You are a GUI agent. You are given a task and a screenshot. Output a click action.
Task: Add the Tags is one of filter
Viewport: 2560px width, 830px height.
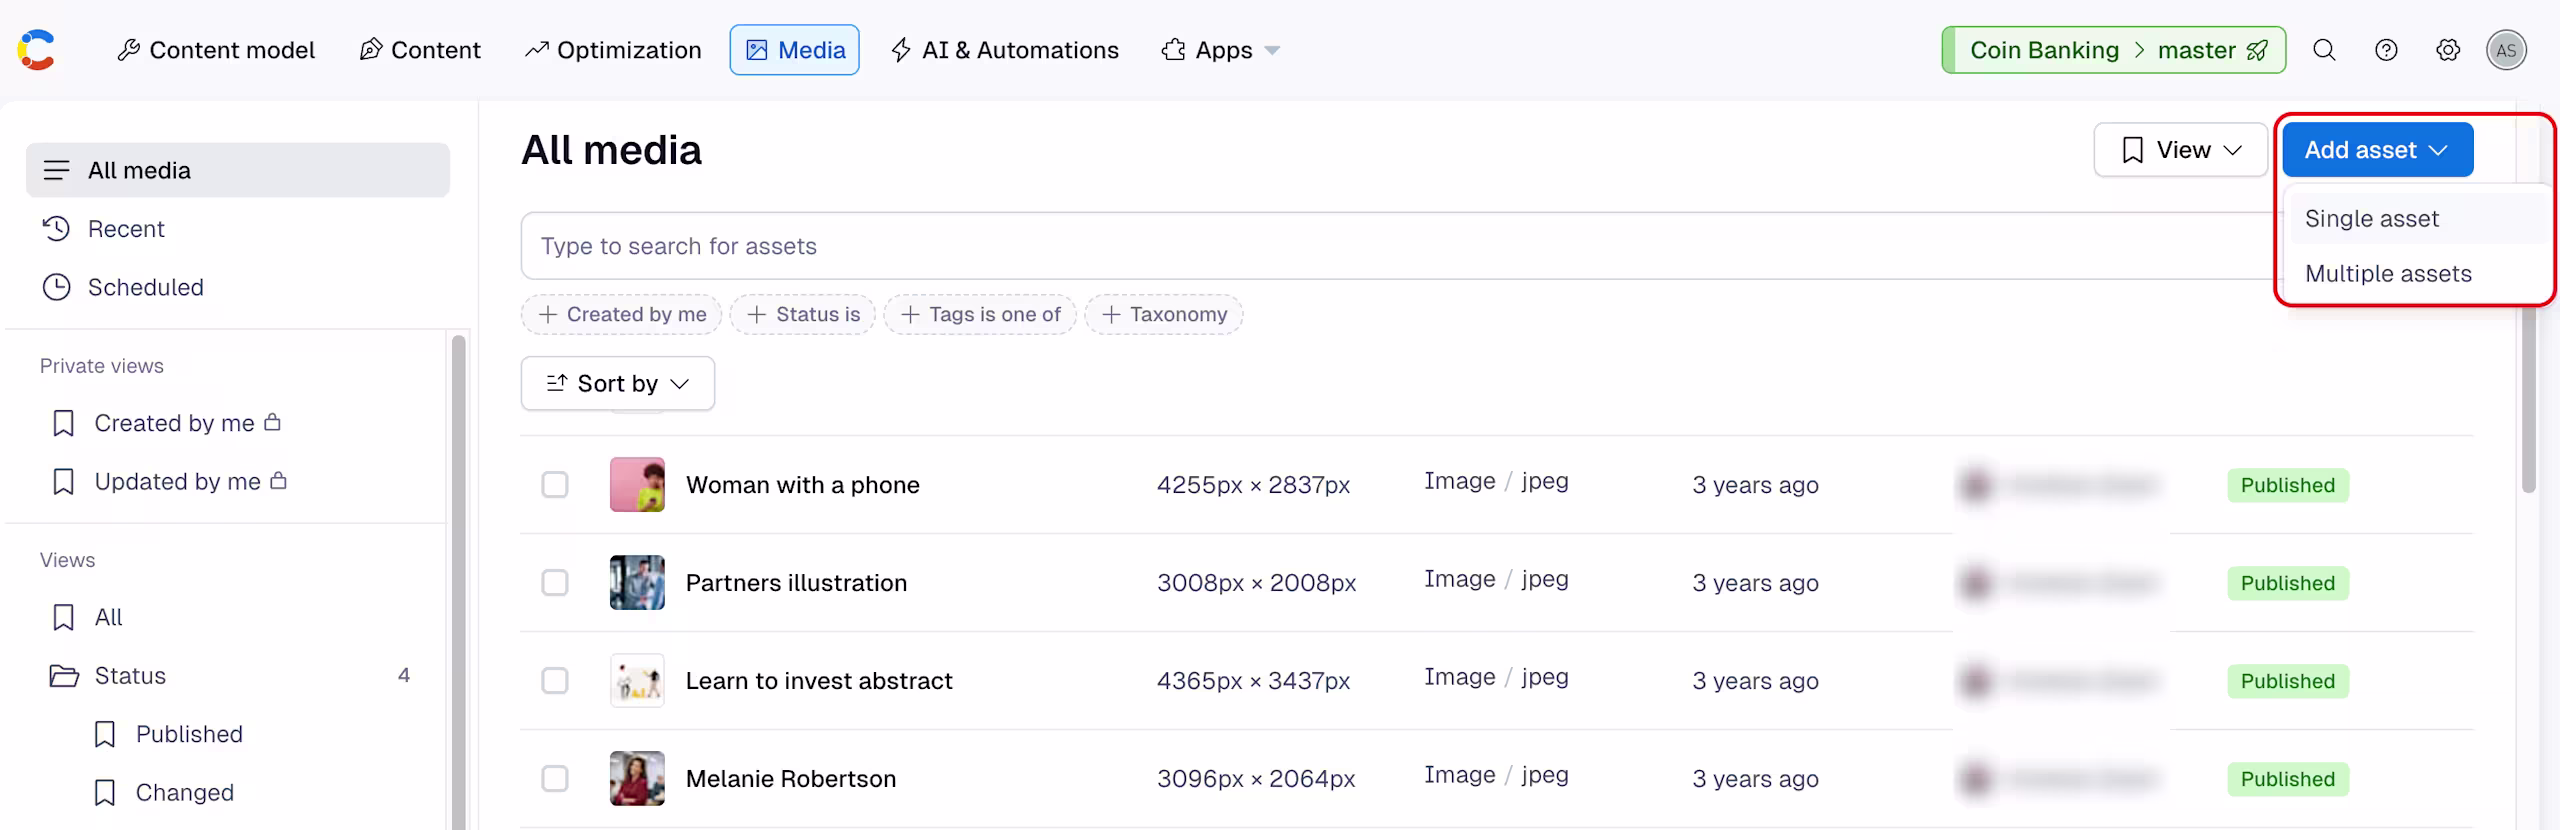tap(980, 314)
